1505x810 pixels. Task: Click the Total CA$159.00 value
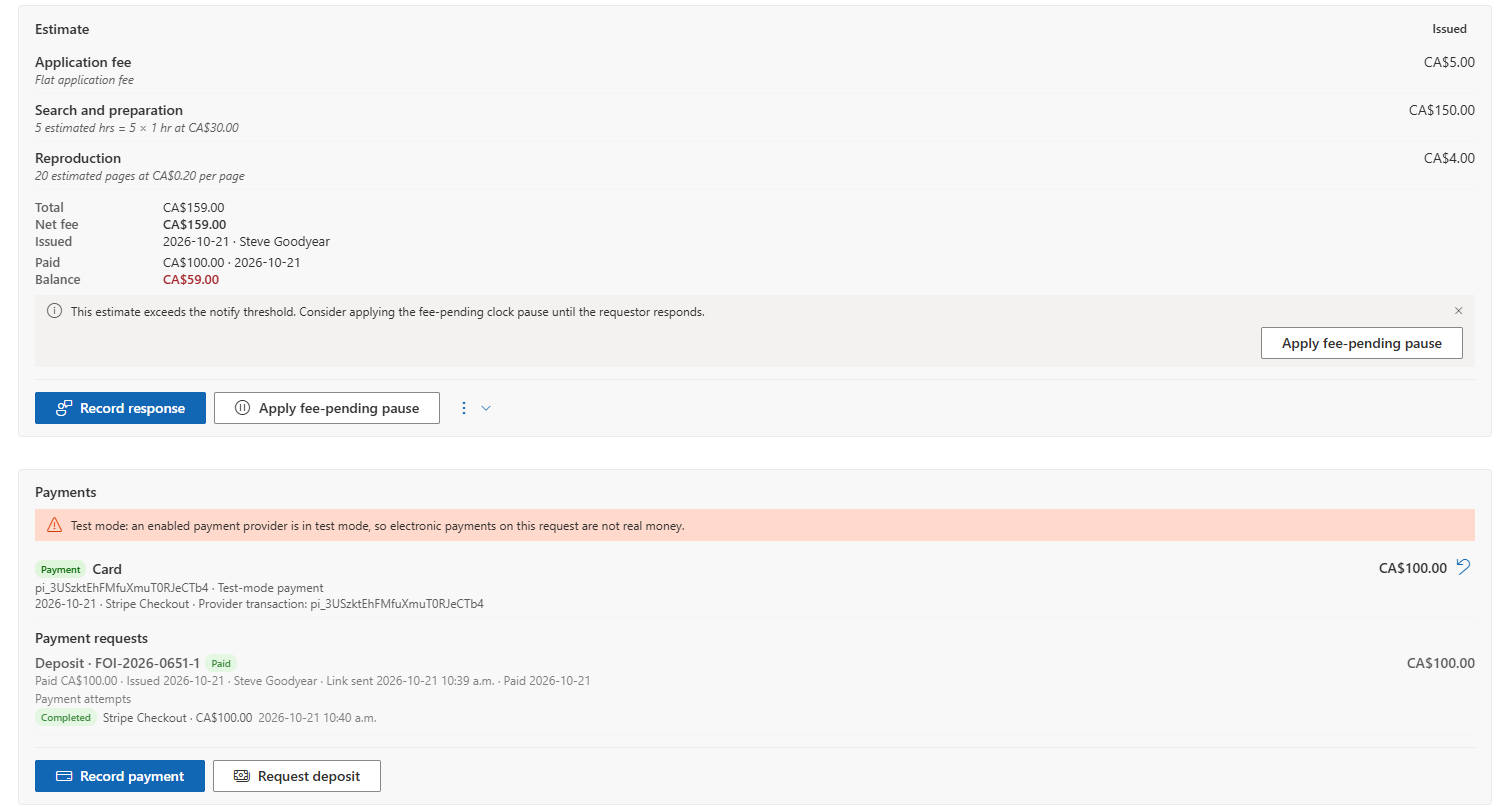(x=193, y=207)
